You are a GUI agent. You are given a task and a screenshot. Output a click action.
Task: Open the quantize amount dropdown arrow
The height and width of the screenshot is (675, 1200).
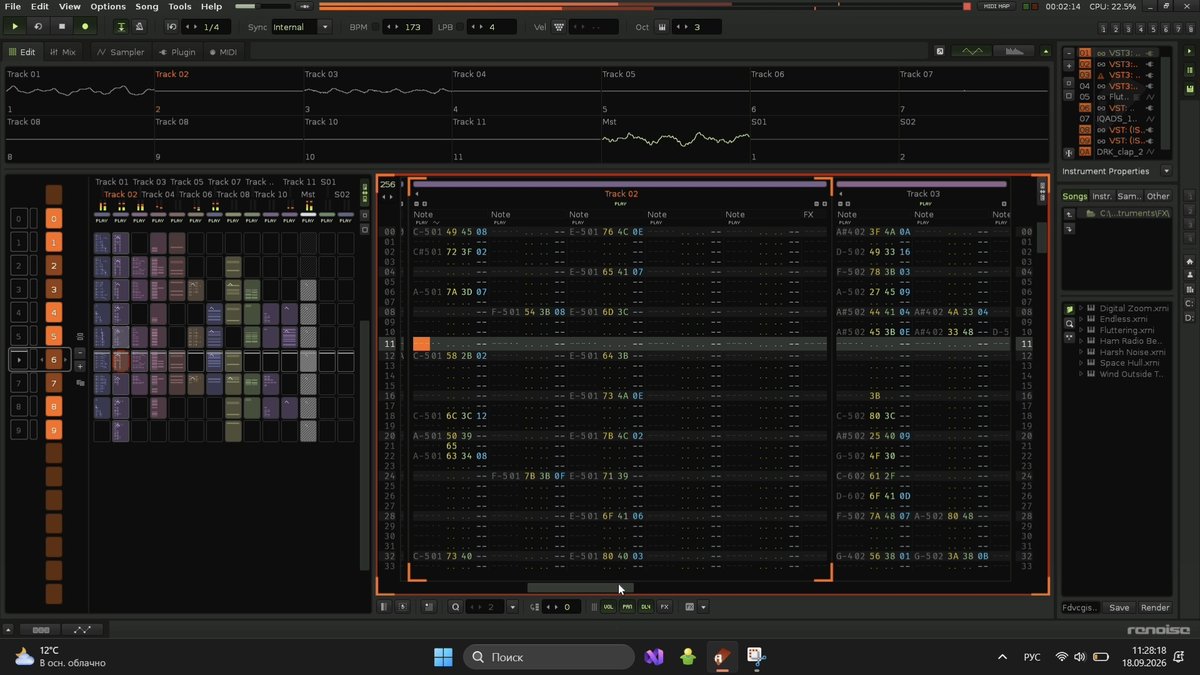513,607
